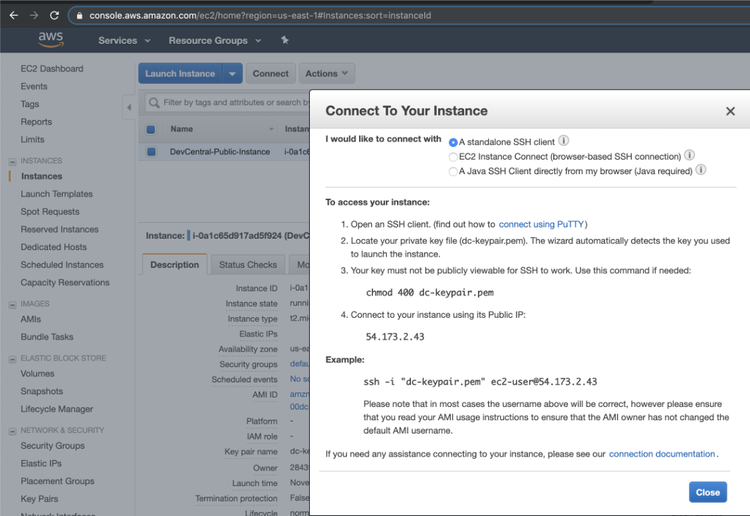
Task: Click info icon beside EC2 Instance Connect
Action: point(689,156)
